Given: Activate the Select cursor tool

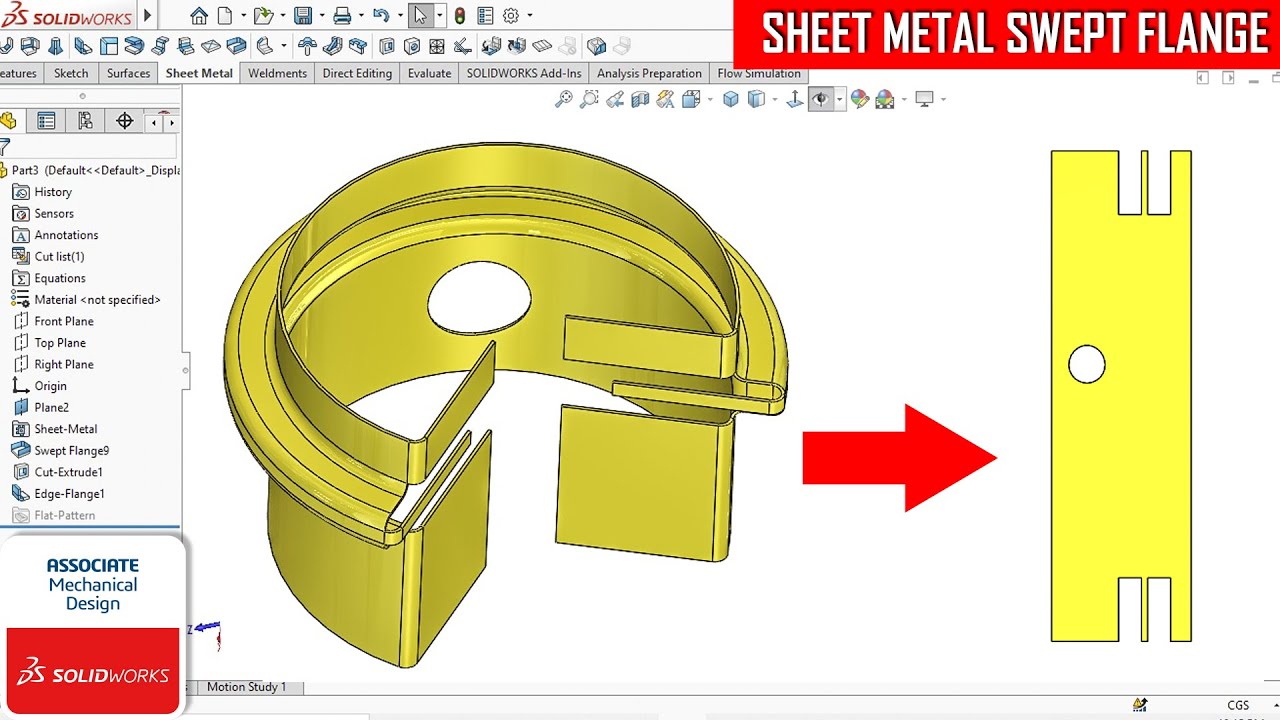Looking at the screenshot, I should [420, 16].
